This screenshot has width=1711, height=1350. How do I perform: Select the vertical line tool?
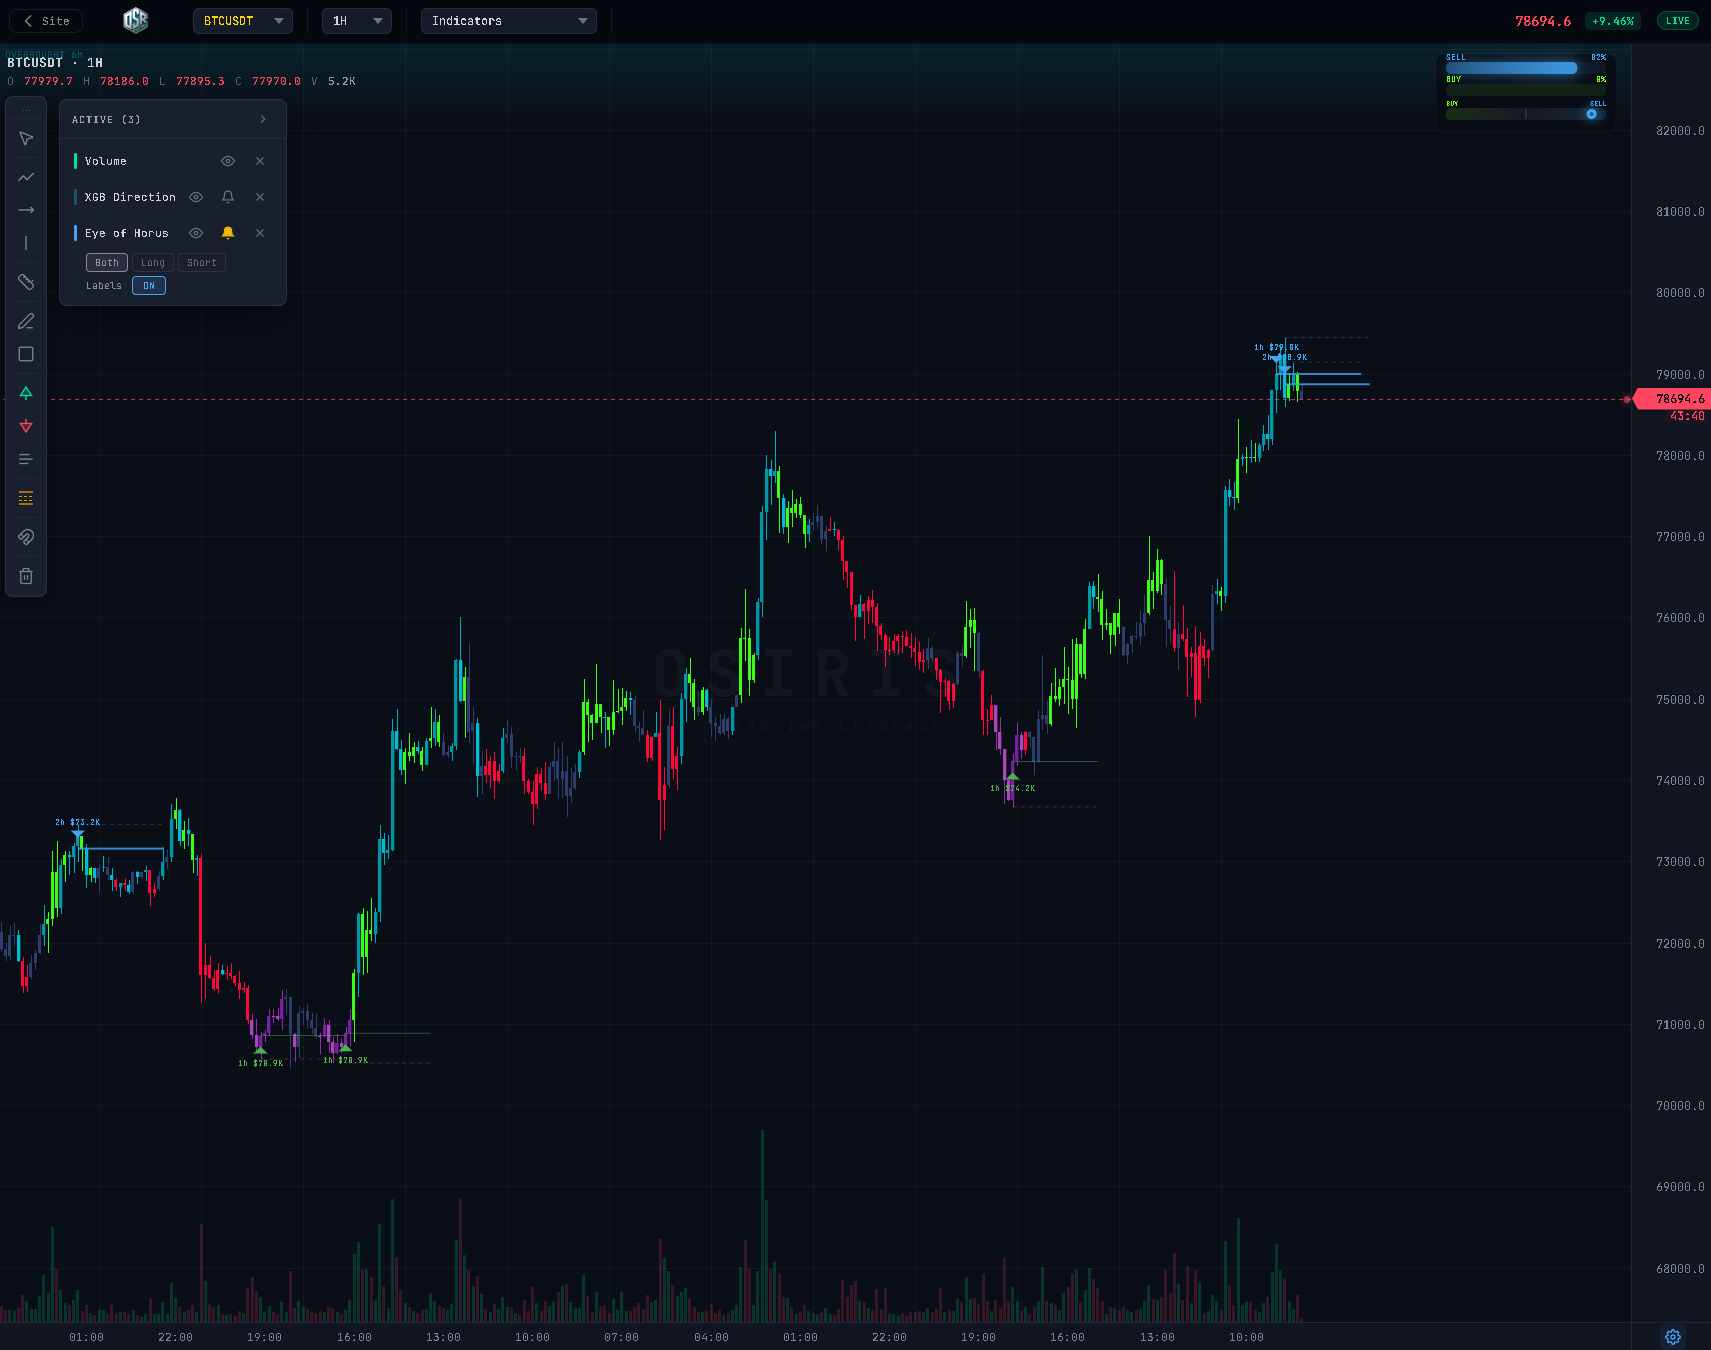26,243
